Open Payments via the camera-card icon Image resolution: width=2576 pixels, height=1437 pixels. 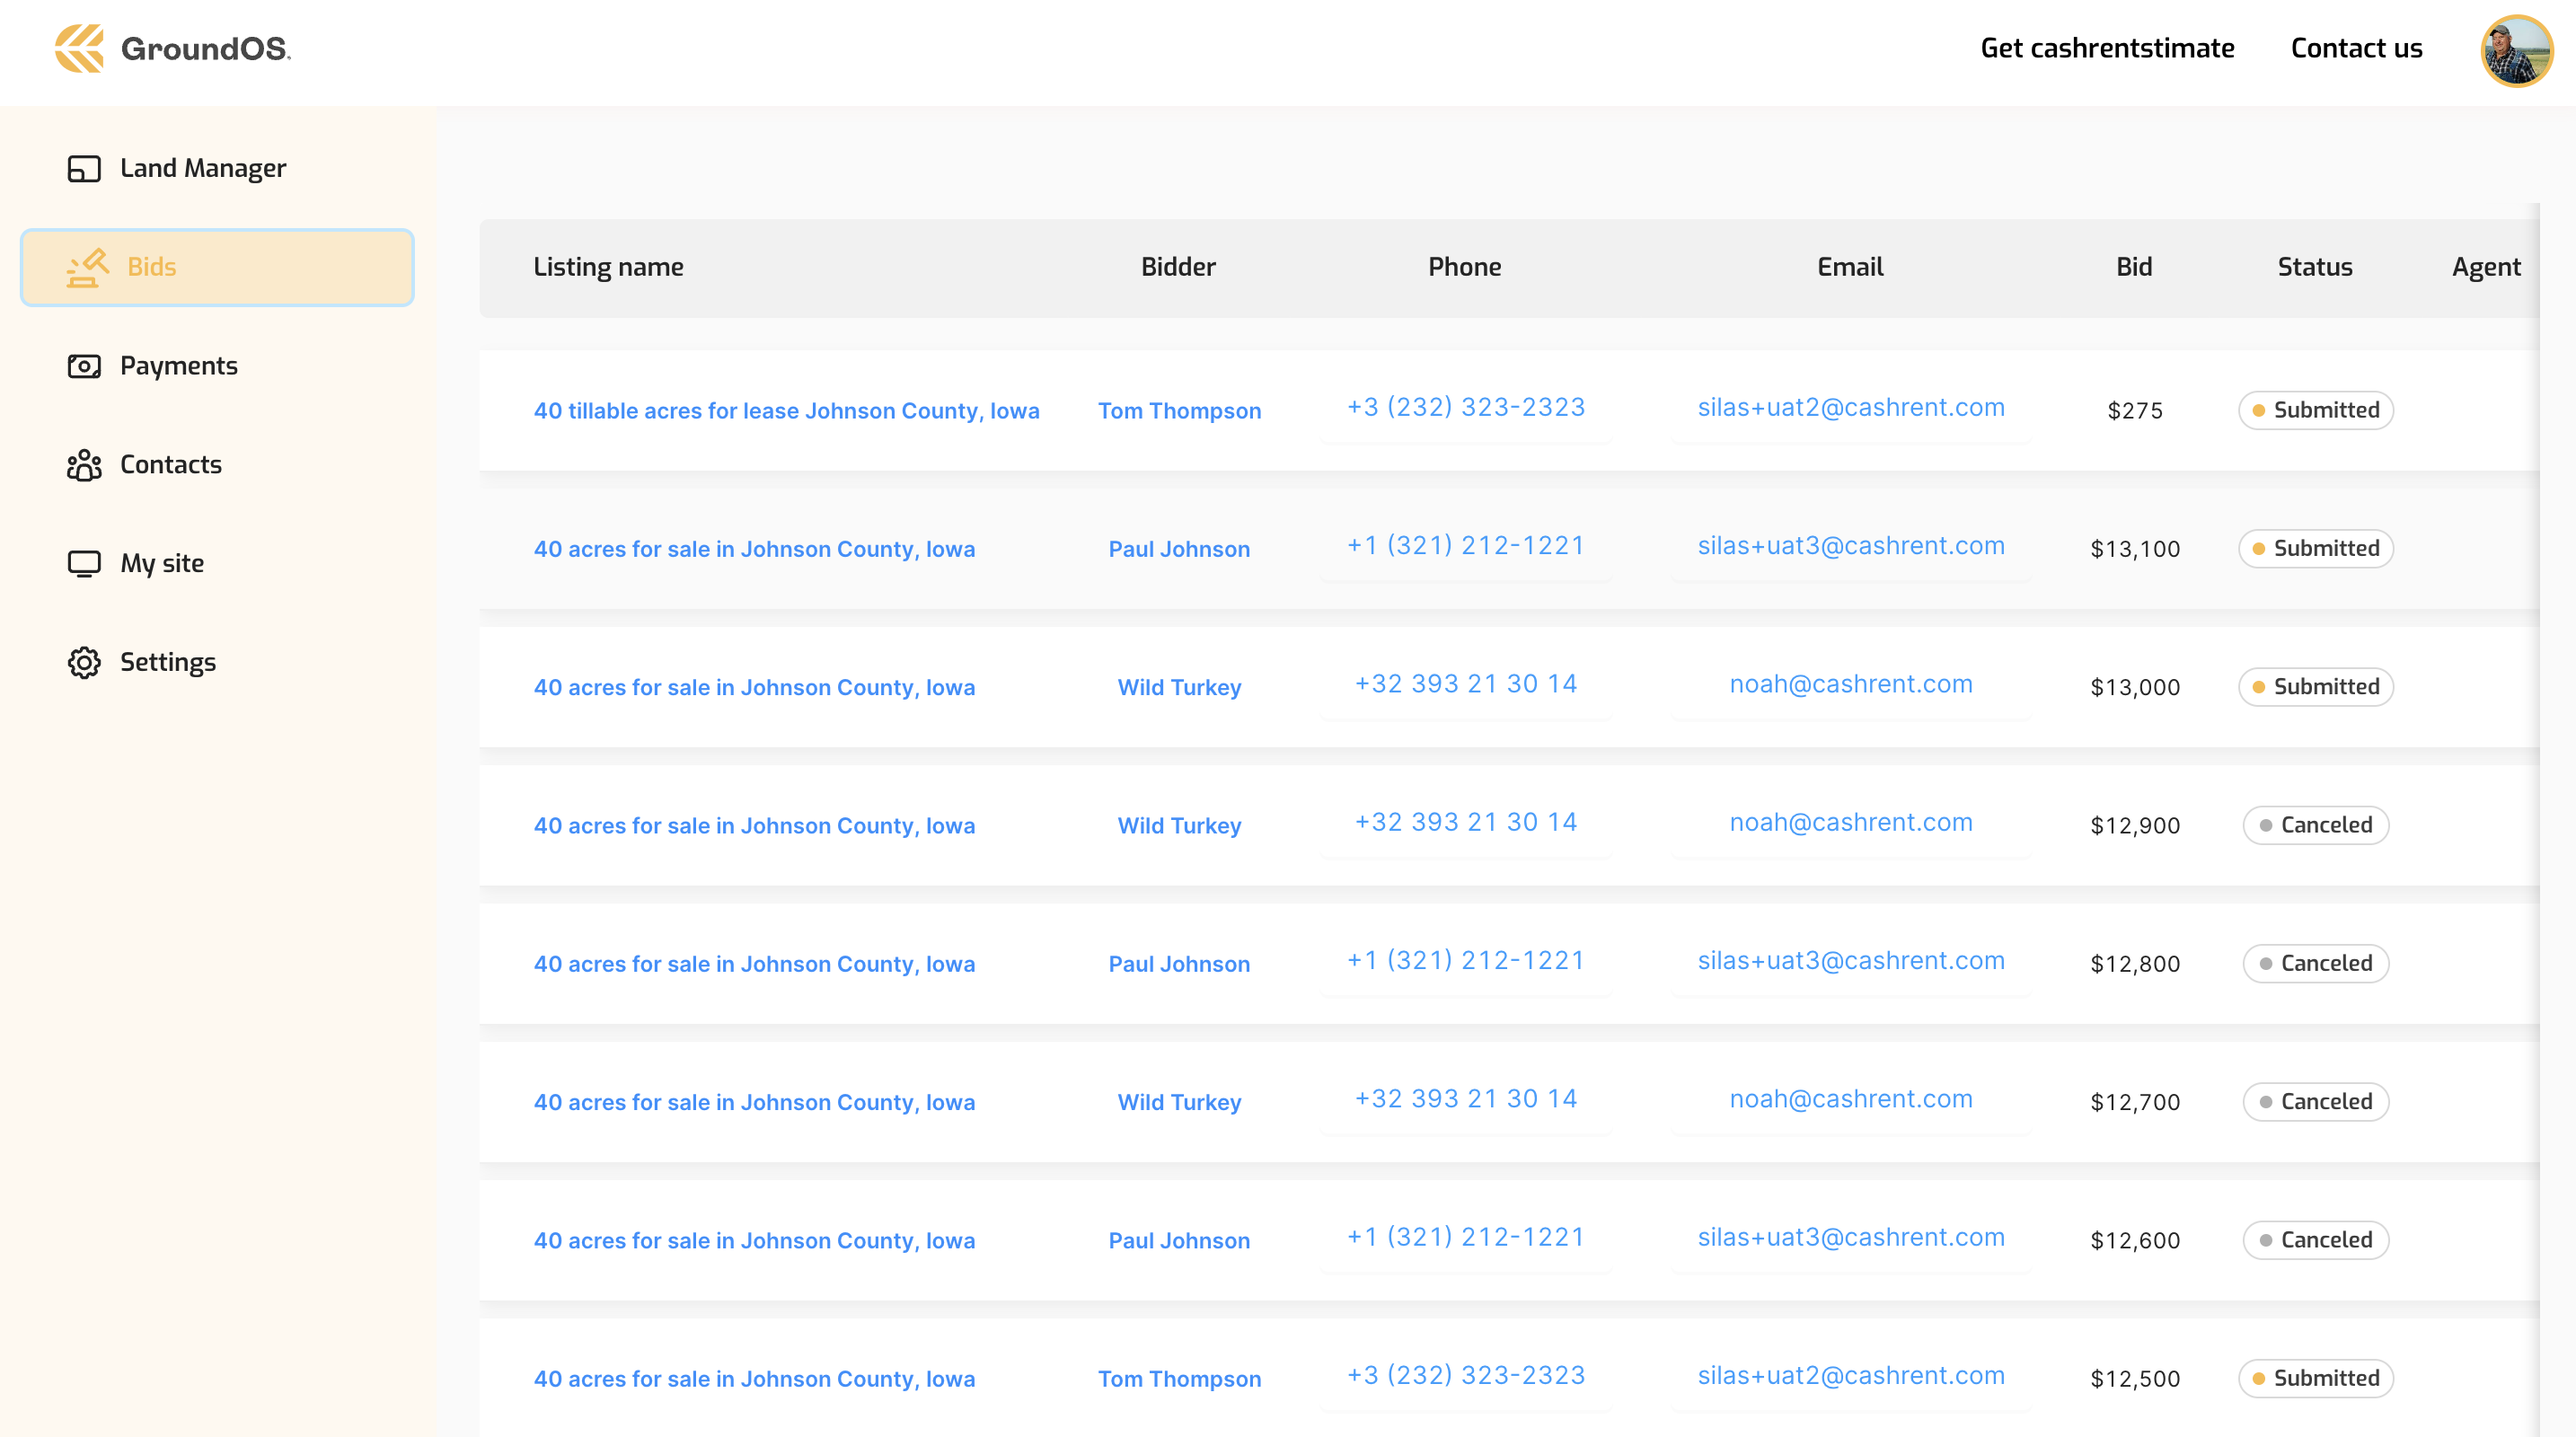click(84, 366)
